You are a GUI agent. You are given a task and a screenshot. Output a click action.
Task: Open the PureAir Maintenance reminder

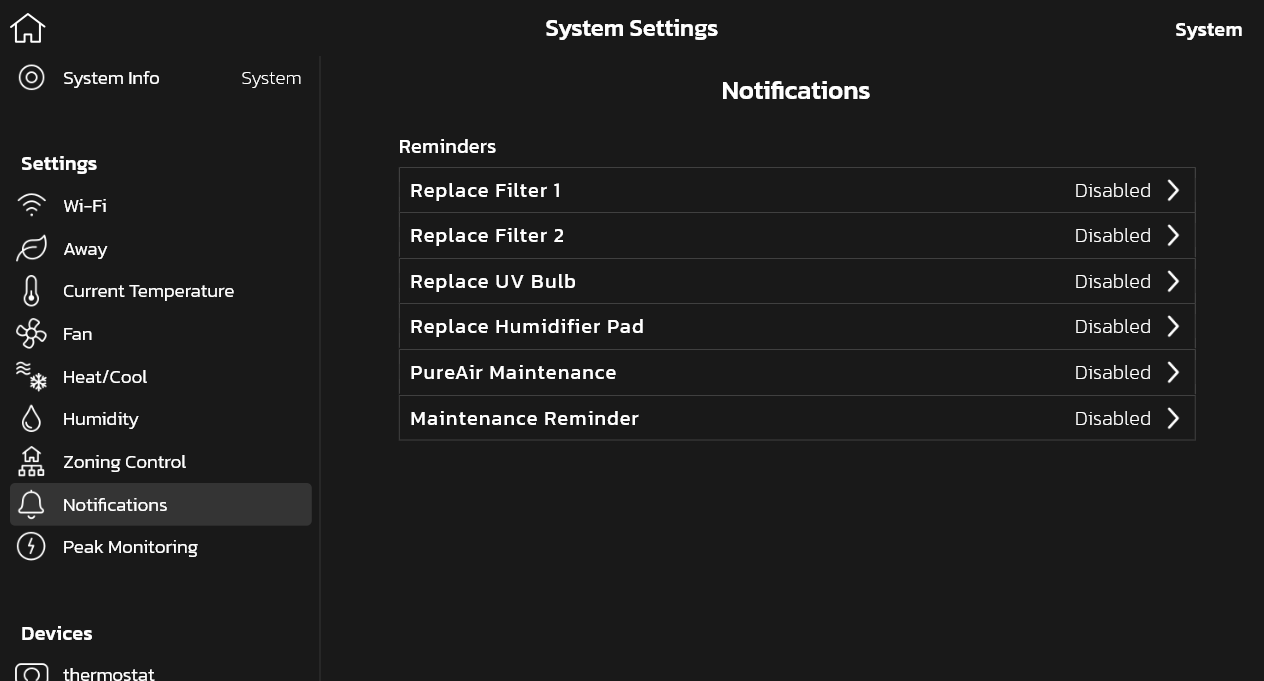click(x=797, y=372)
